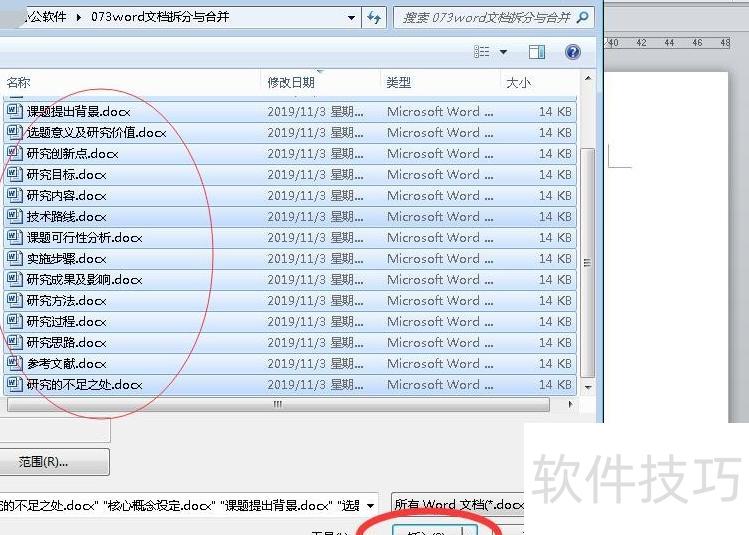Select file name 研究创新点.docx
Screen dimensions: 749x535
pos(72,153)
